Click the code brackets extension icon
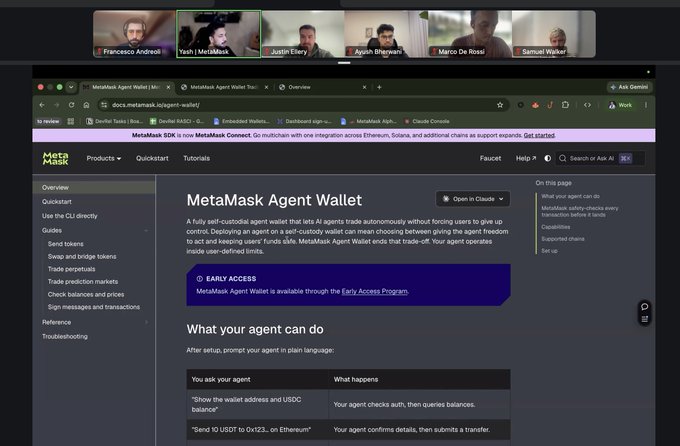Image resolution: width=680 pixels, height=446 pixels. click(x=587, y=105)
